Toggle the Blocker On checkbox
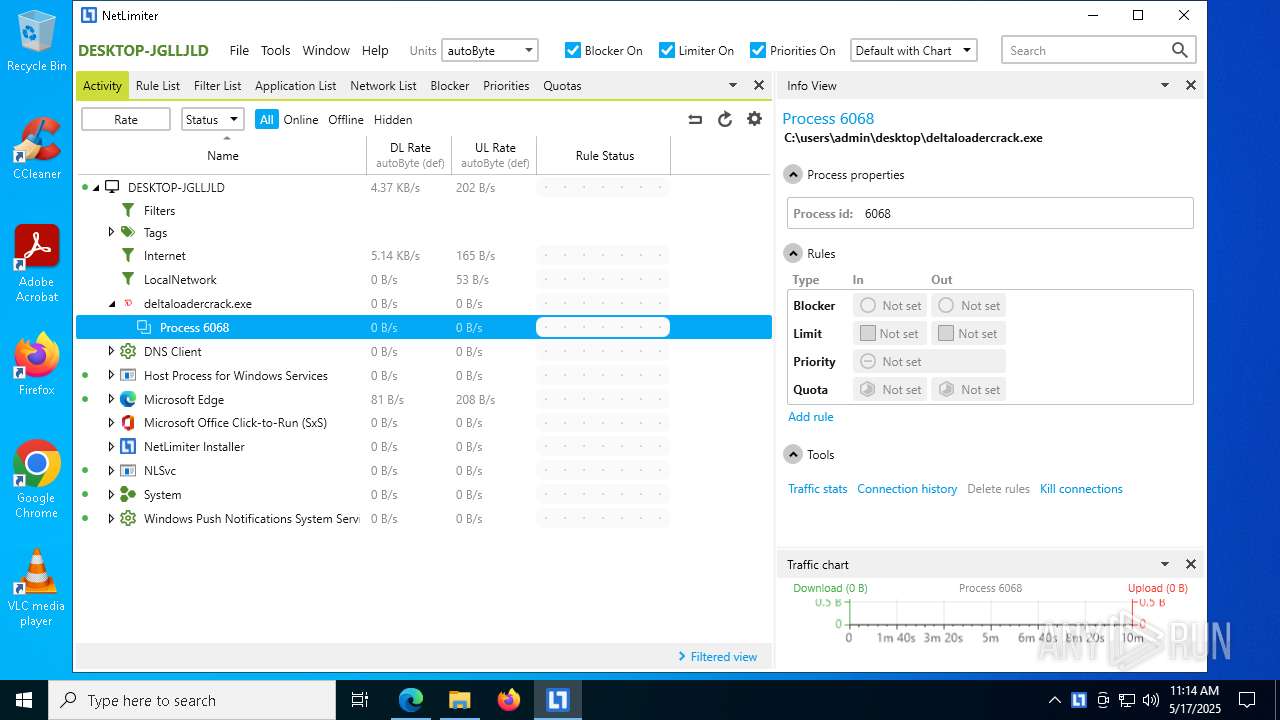This screenshot has height=720, width=1280. point(573,50)
